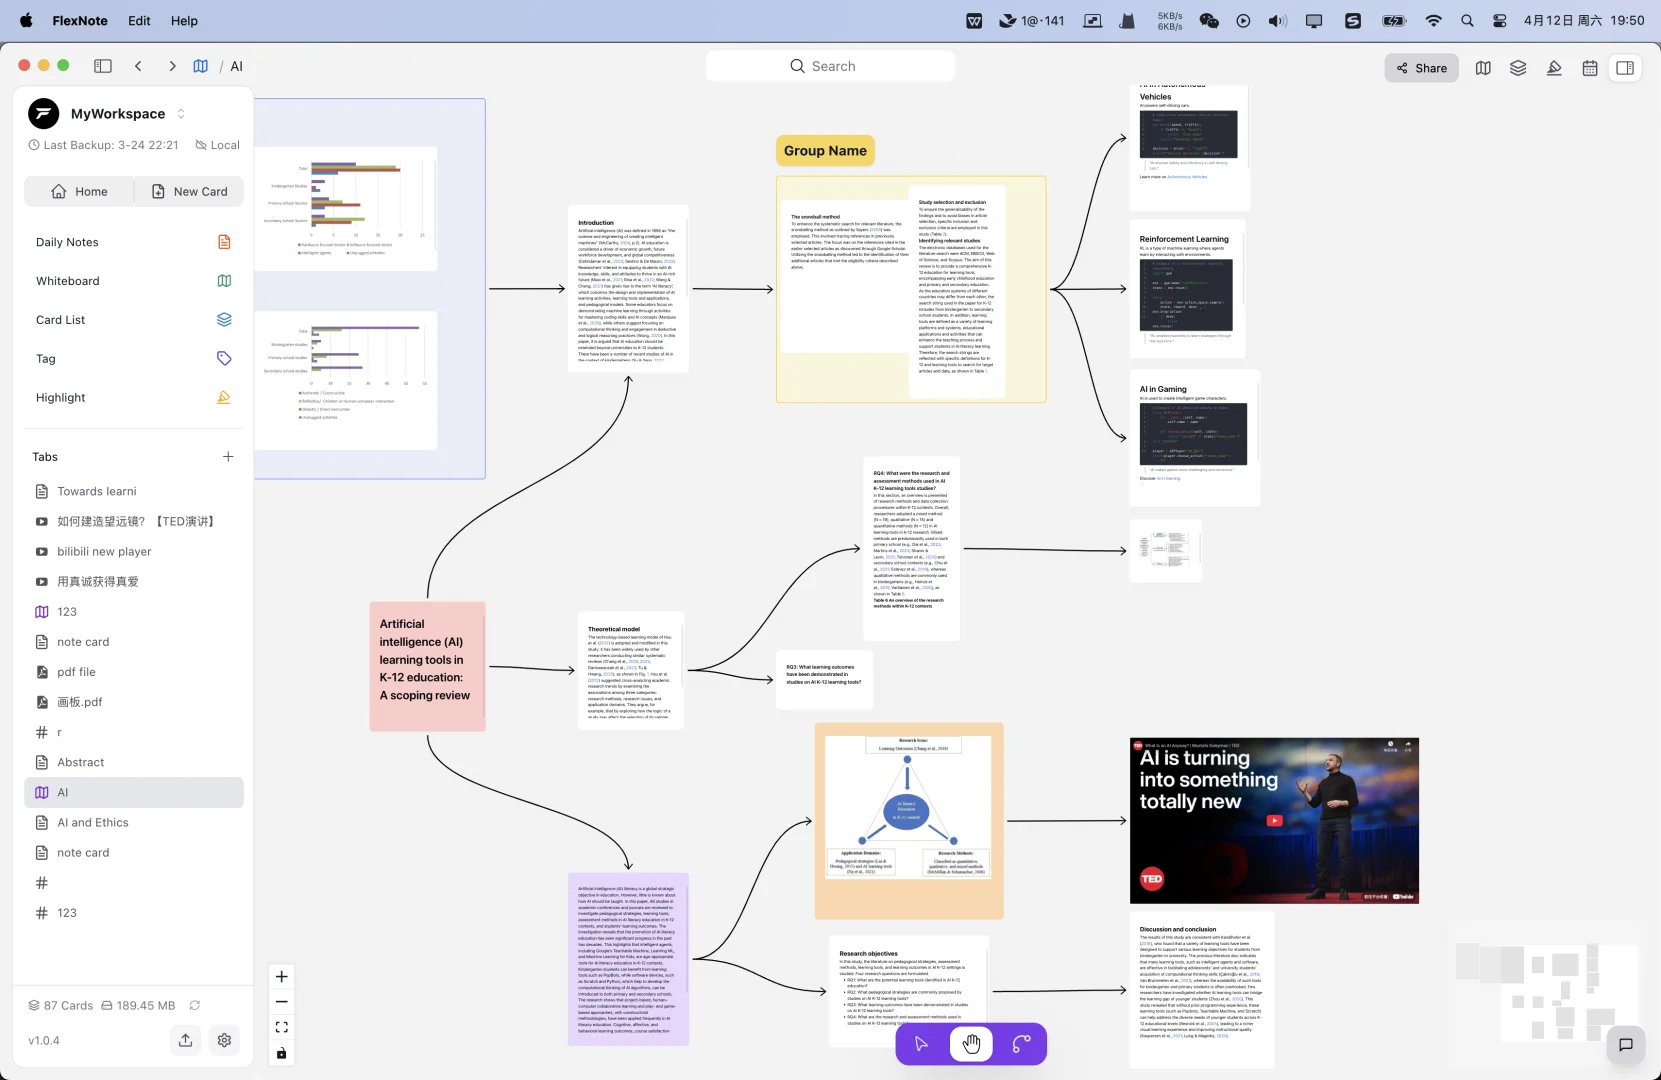Add a new tab with plus icon
This screenshot has height=1080, width=1661.
click(x=228, y=457)
